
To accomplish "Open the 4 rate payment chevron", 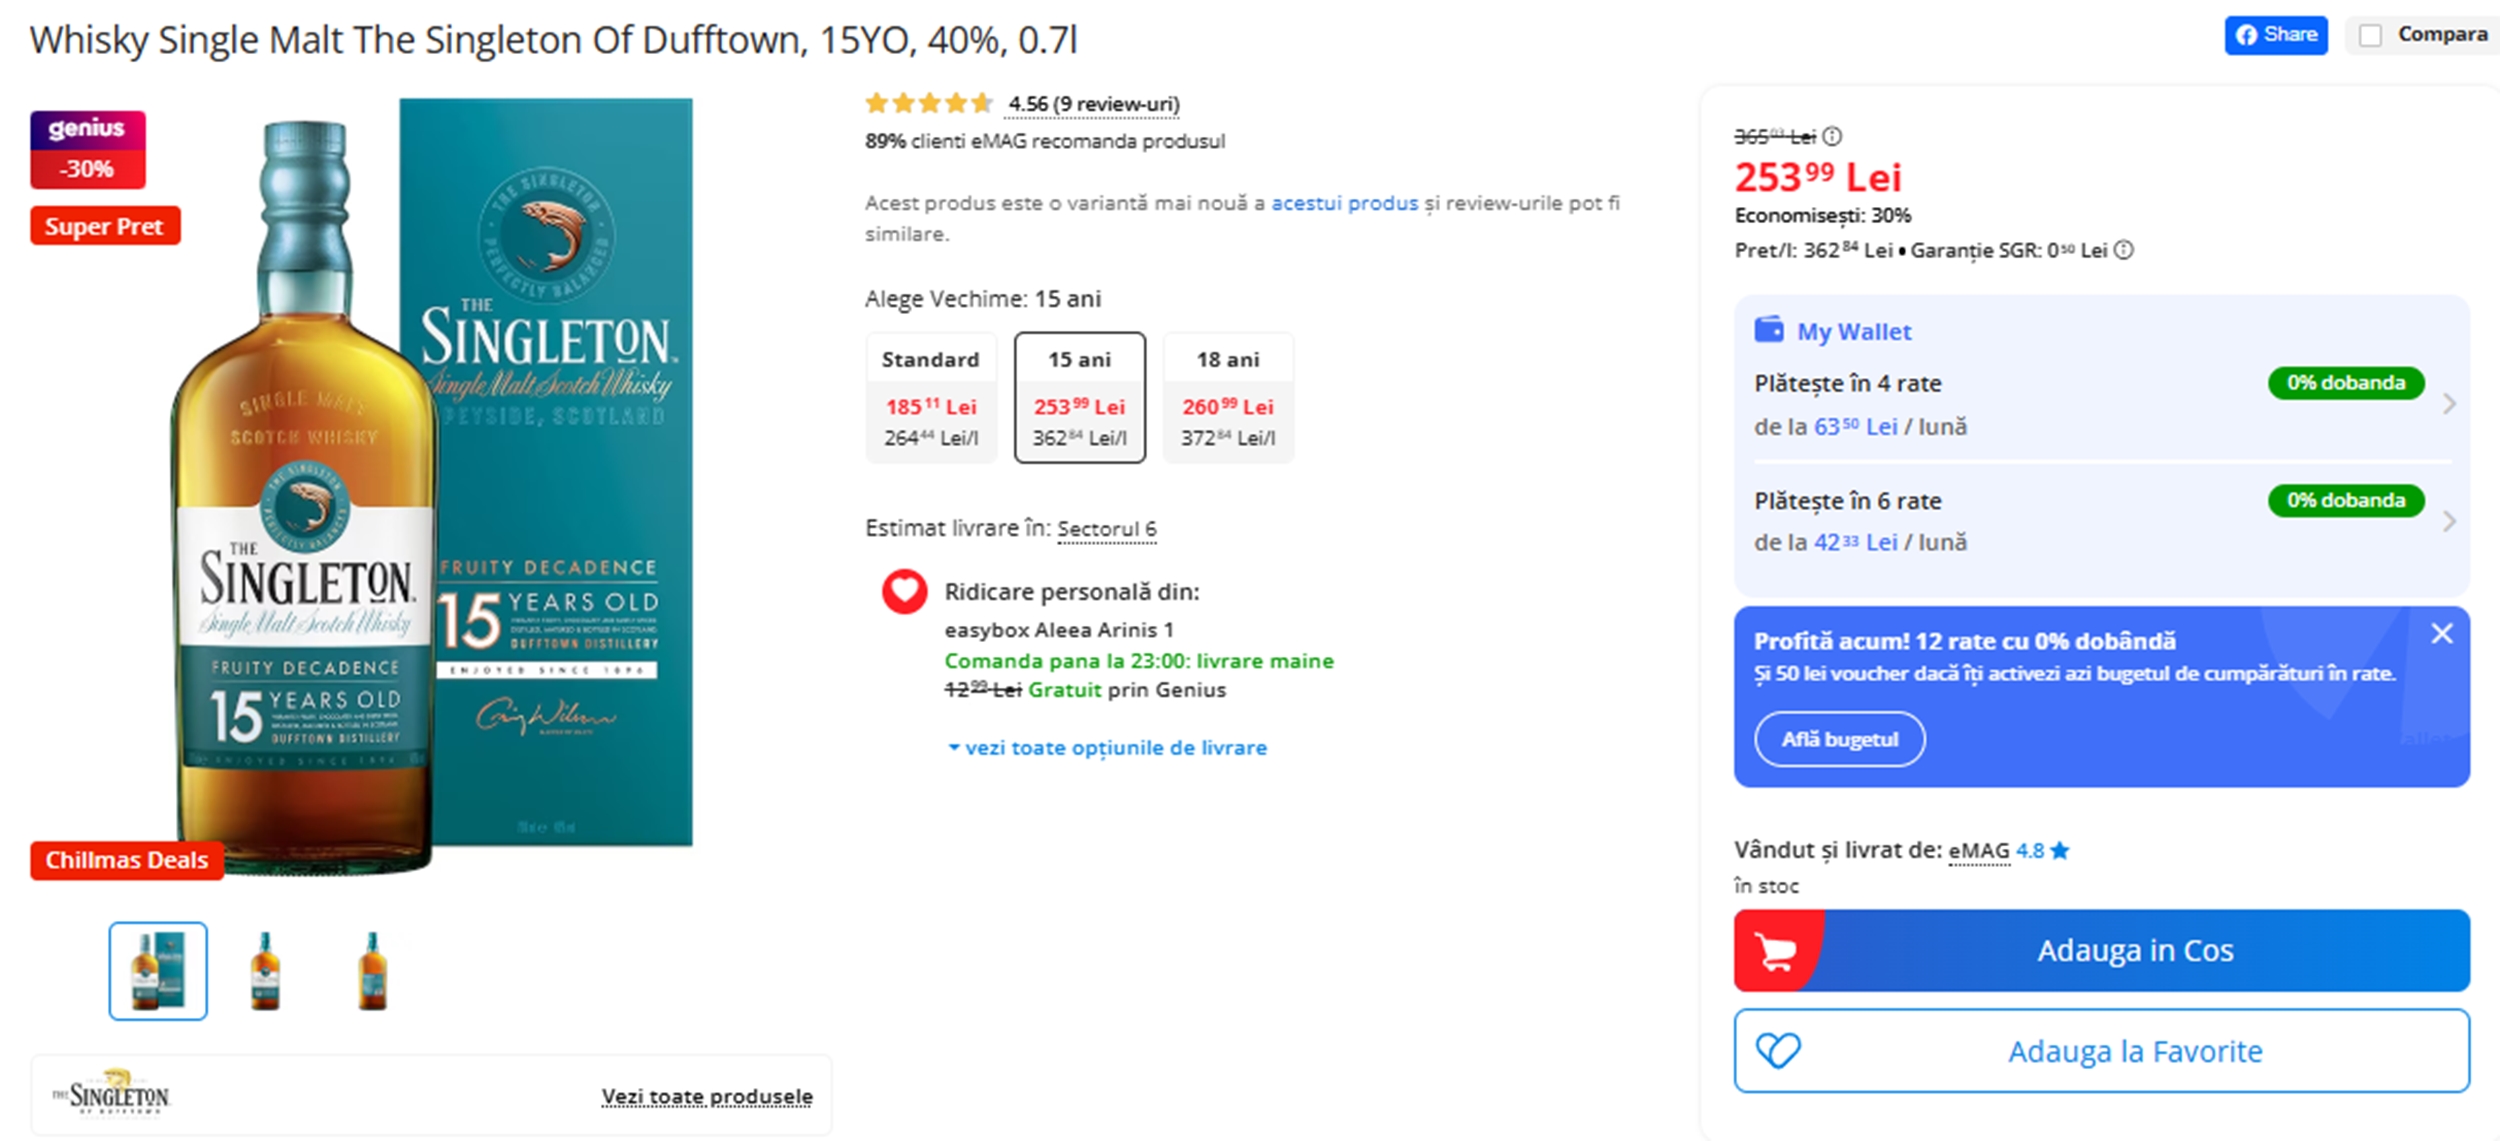I will 2449,404.
